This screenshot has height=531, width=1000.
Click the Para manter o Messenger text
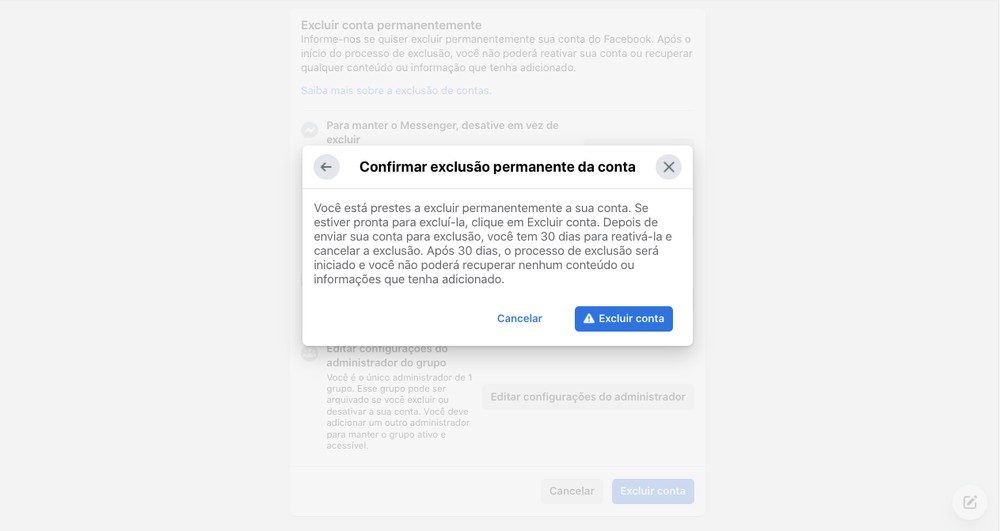443,132
